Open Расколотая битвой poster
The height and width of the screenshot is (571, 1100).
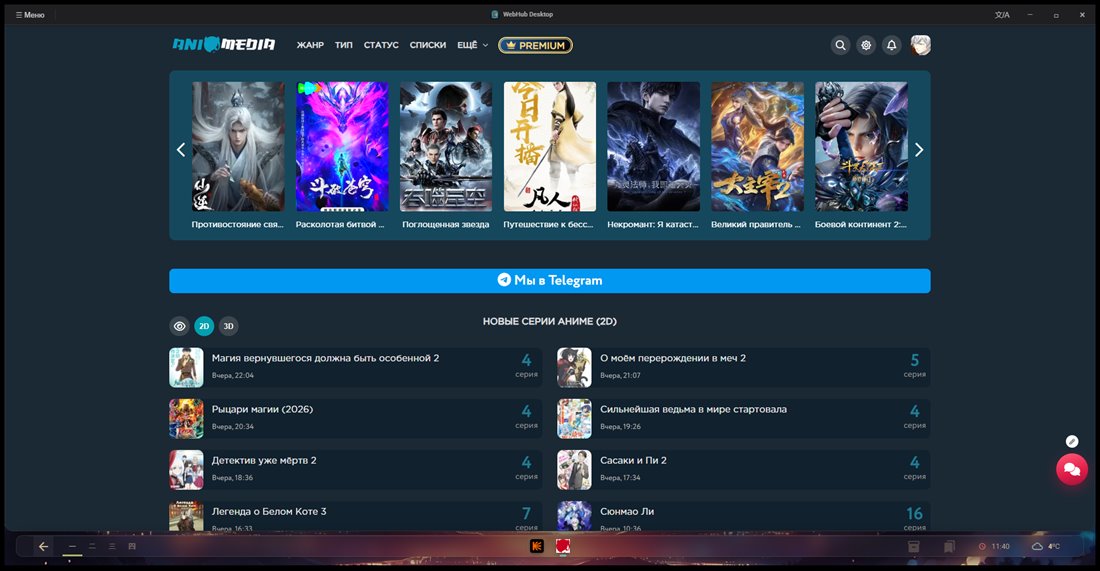pyautogui.click(x=342, y=147)
